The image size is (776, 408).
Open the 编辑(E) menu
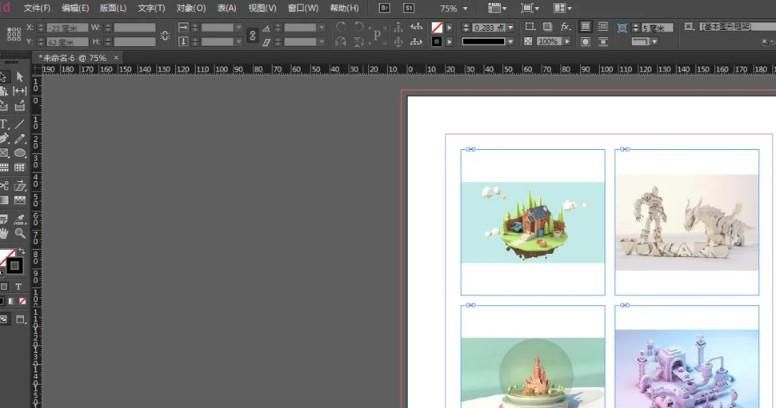pyautogui.click(x=75, y=8)
